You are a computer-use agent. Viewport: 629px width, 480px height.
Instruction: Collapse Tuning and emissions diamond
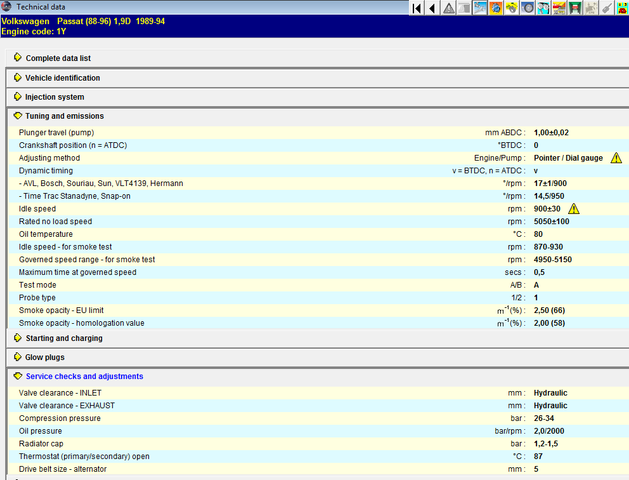pyautogui.click(x=18, y=115)
